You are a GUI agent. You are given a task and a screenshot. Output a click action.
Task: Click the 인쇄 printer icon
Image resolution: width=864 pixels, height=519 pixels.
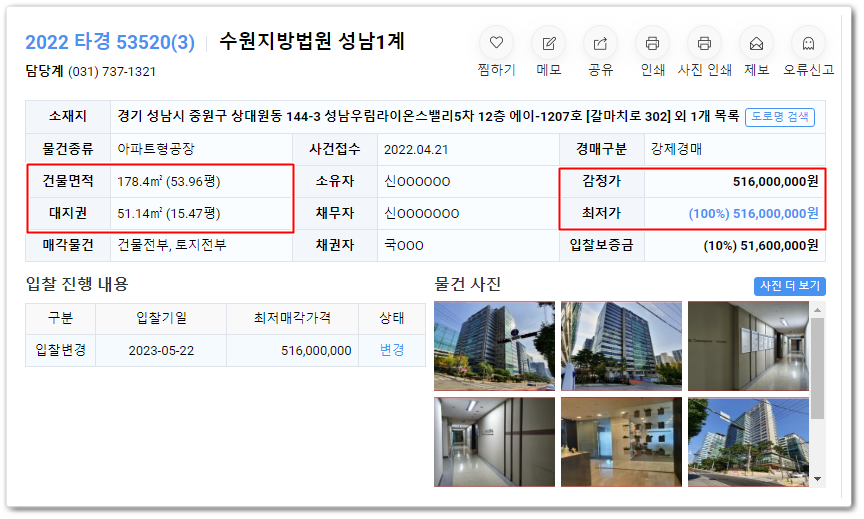click(x=652, y=43)
